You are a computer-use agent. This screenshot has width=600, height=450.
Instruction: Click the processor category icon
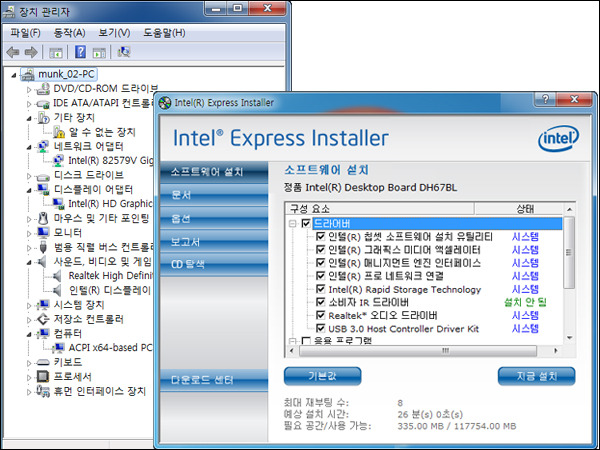(x=43, y=377)
